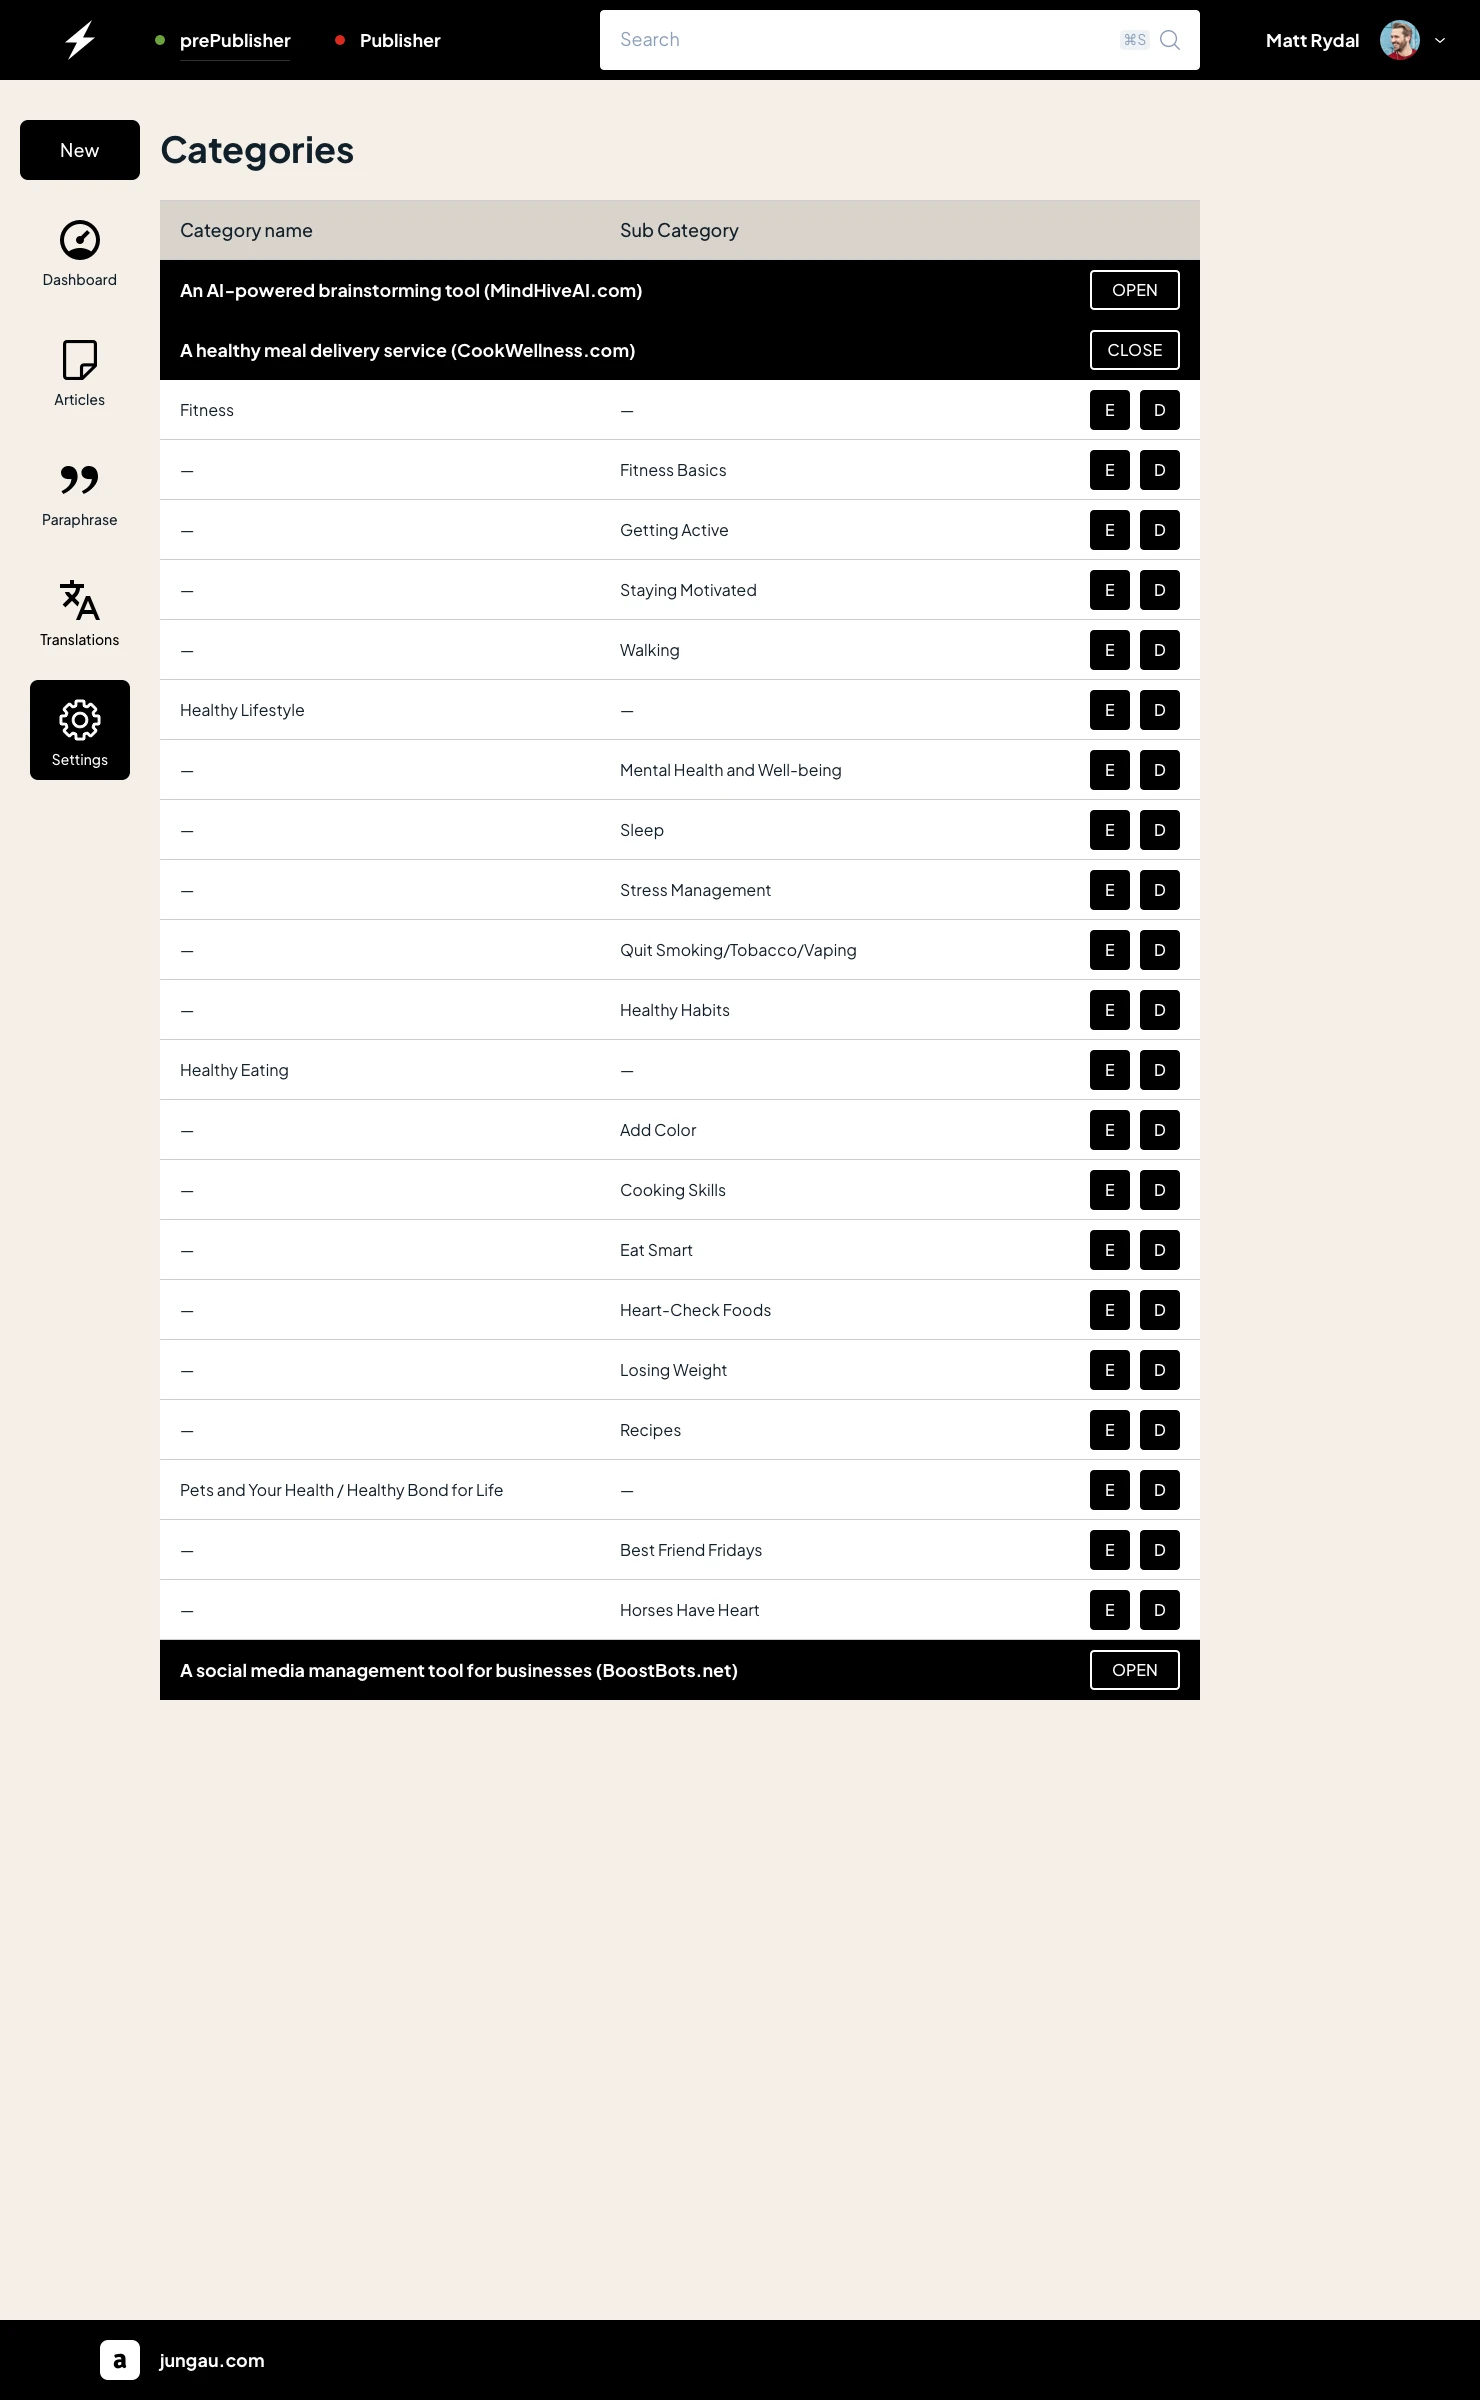Viewport: 1480px width, 2400px height.
Task: Collapse the CookWellness.com category group
Action: (x=1135, y=350)
